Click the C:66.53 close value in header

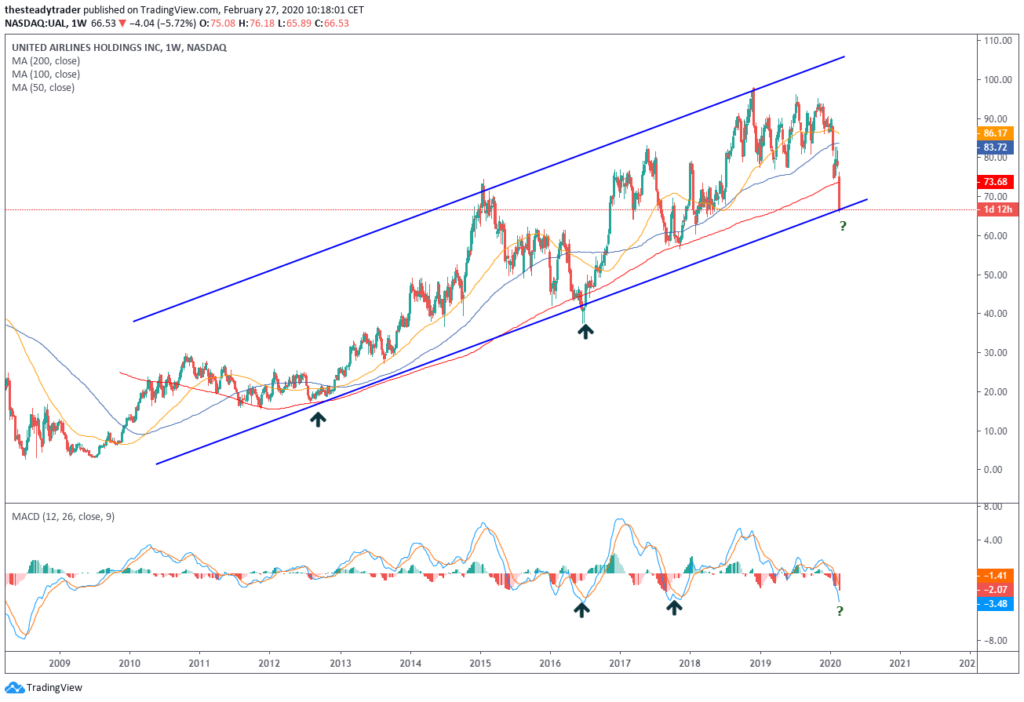click(332, 24)
